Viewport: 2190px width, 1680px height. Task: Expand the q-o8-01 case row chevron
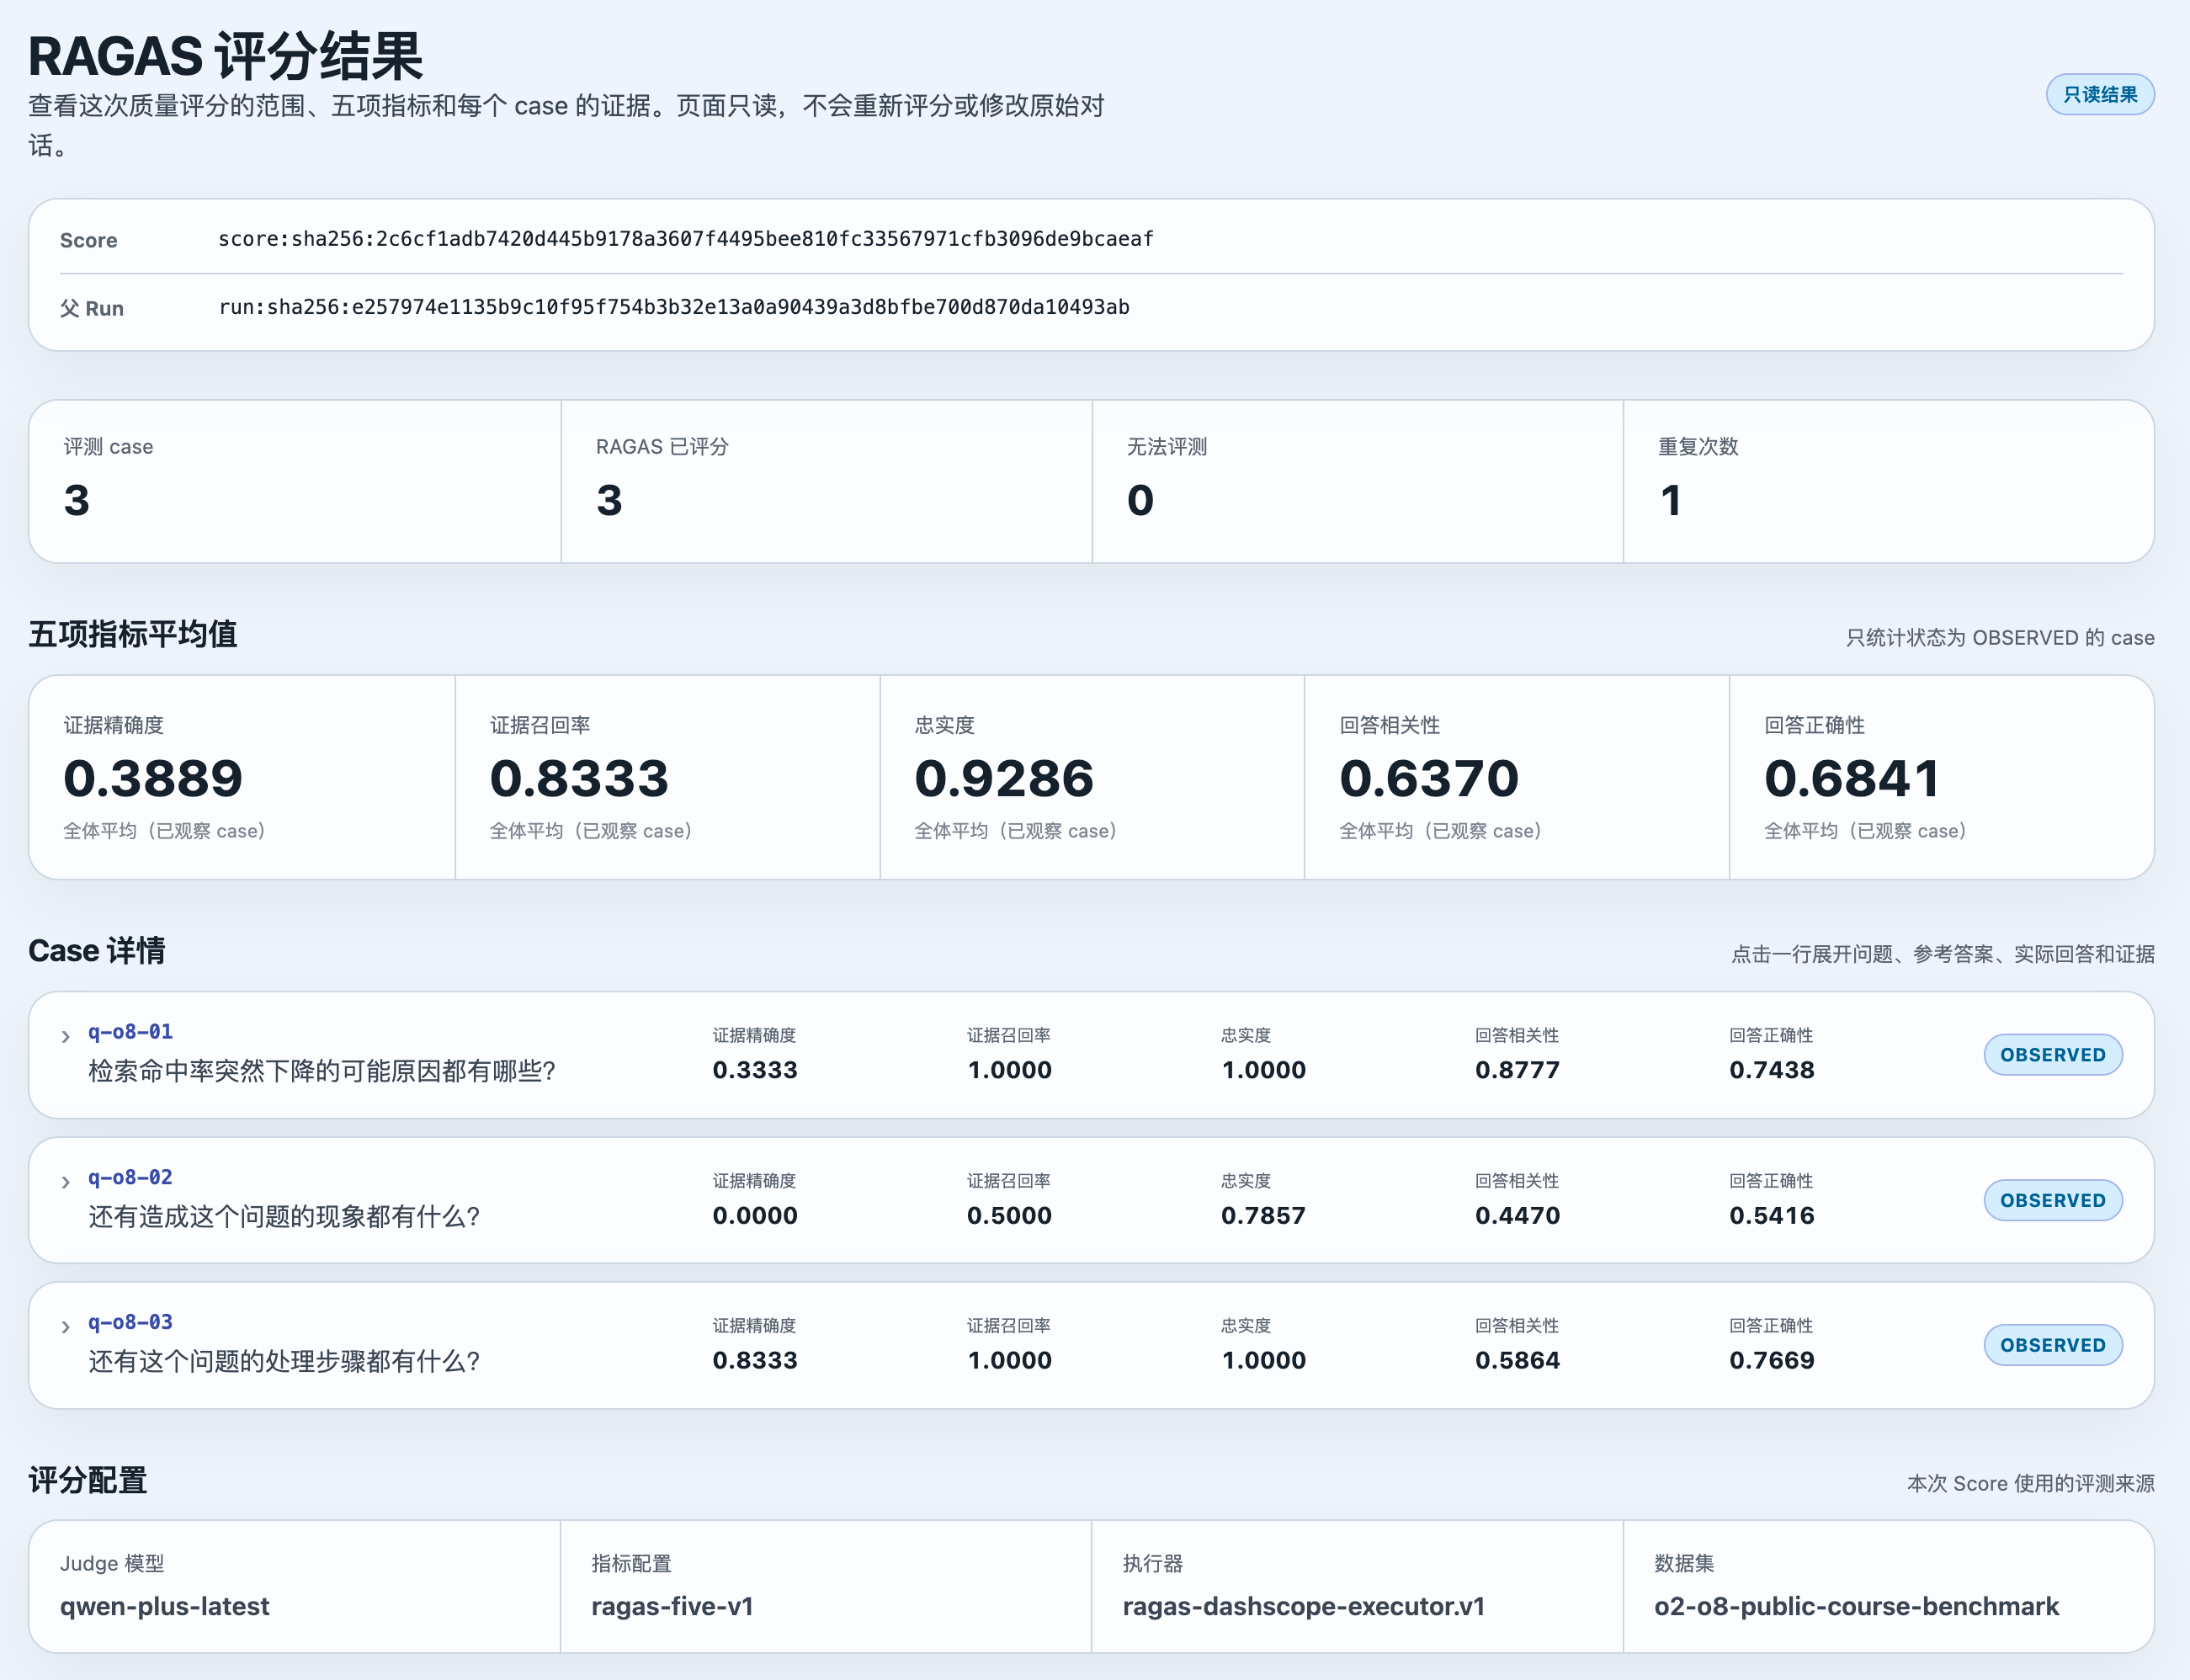(65, 1036)
